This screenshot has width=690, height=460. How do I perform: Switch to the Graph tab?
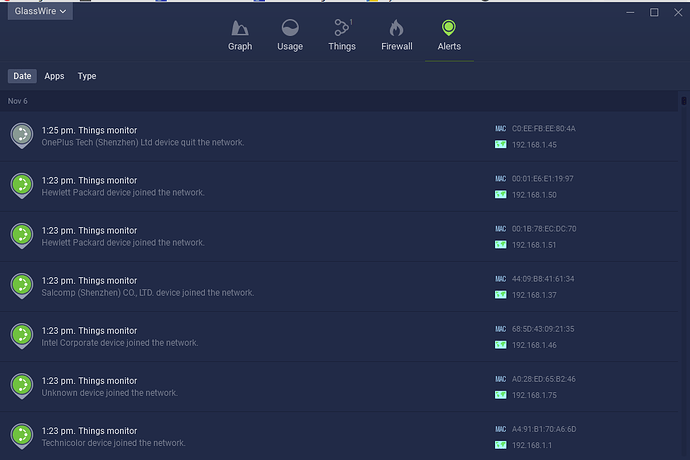(x=240, y=34)
